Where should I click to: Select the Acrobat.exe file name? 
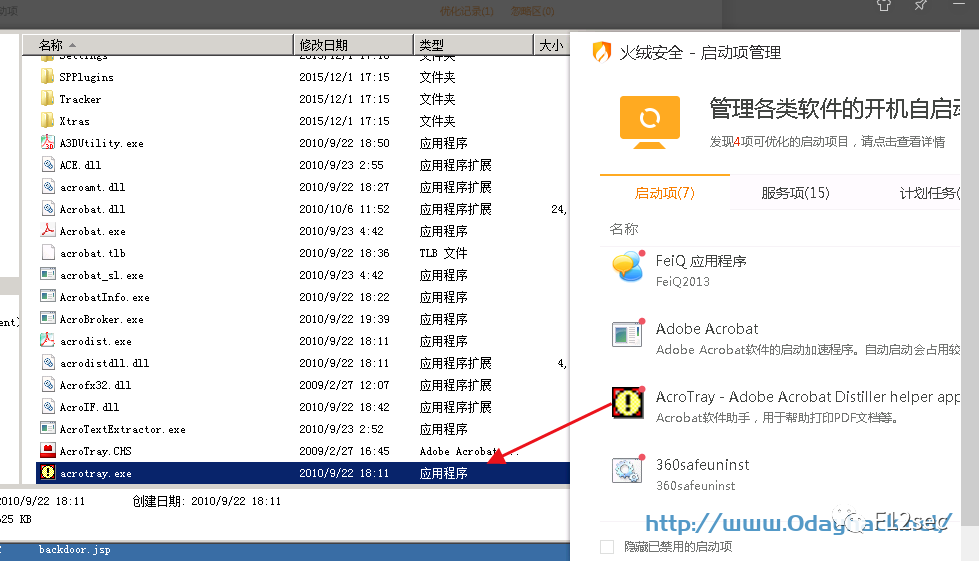coord(92,231)
